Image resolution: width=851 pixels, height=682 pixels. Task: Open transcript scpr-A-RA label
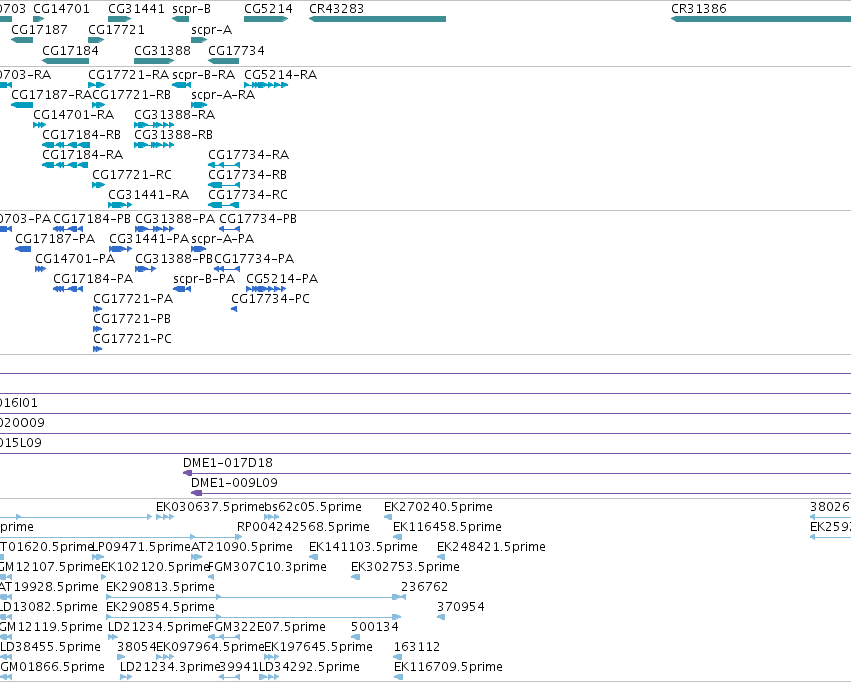(x=223, y=95)
